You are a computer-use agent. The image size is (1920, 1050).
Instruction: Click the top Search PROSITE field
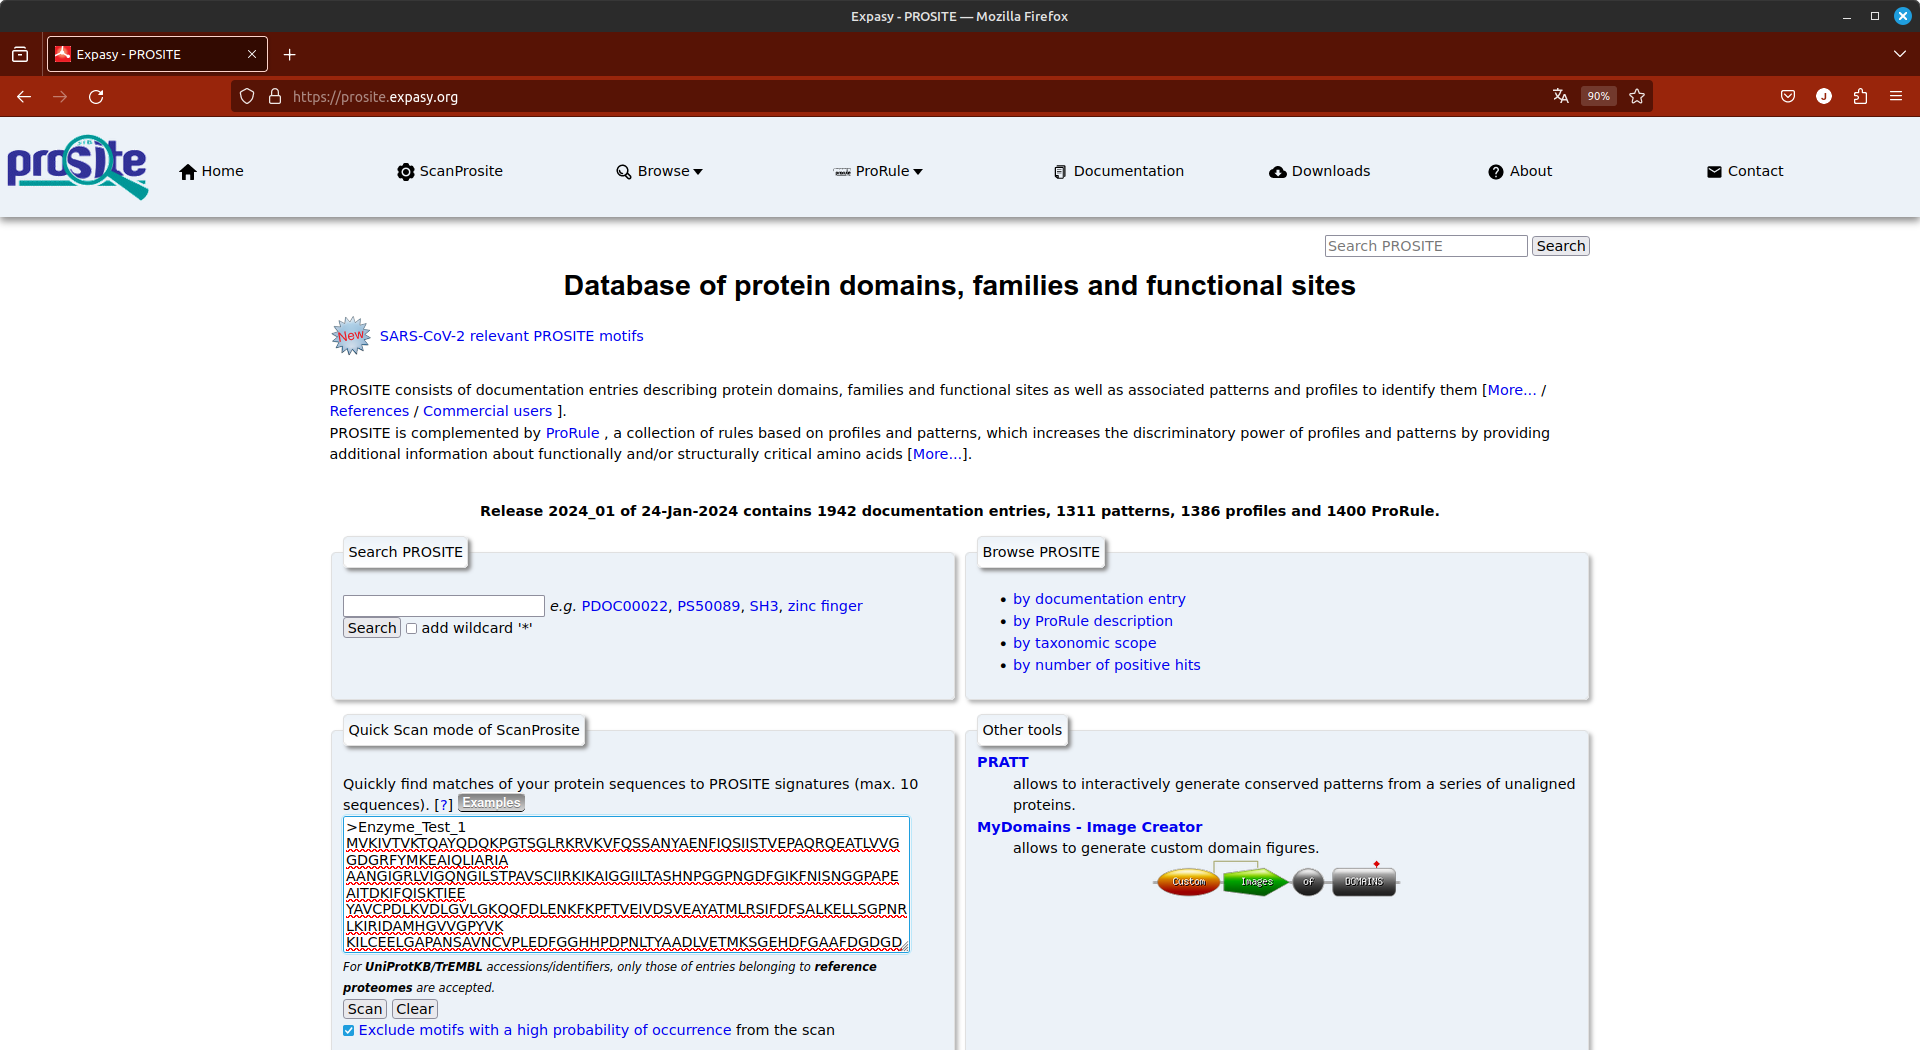coord(1426,246)
